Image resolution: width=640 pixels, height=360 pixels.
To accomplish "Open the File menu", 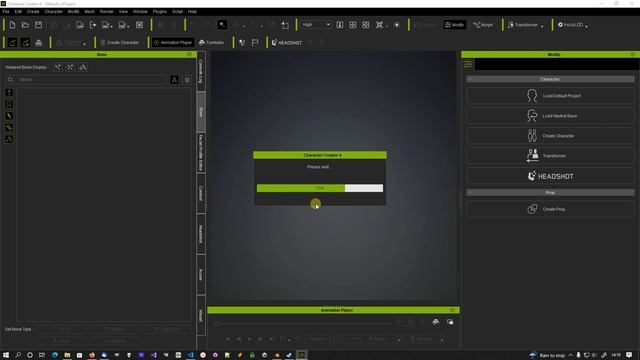I will tap(6, 11).
